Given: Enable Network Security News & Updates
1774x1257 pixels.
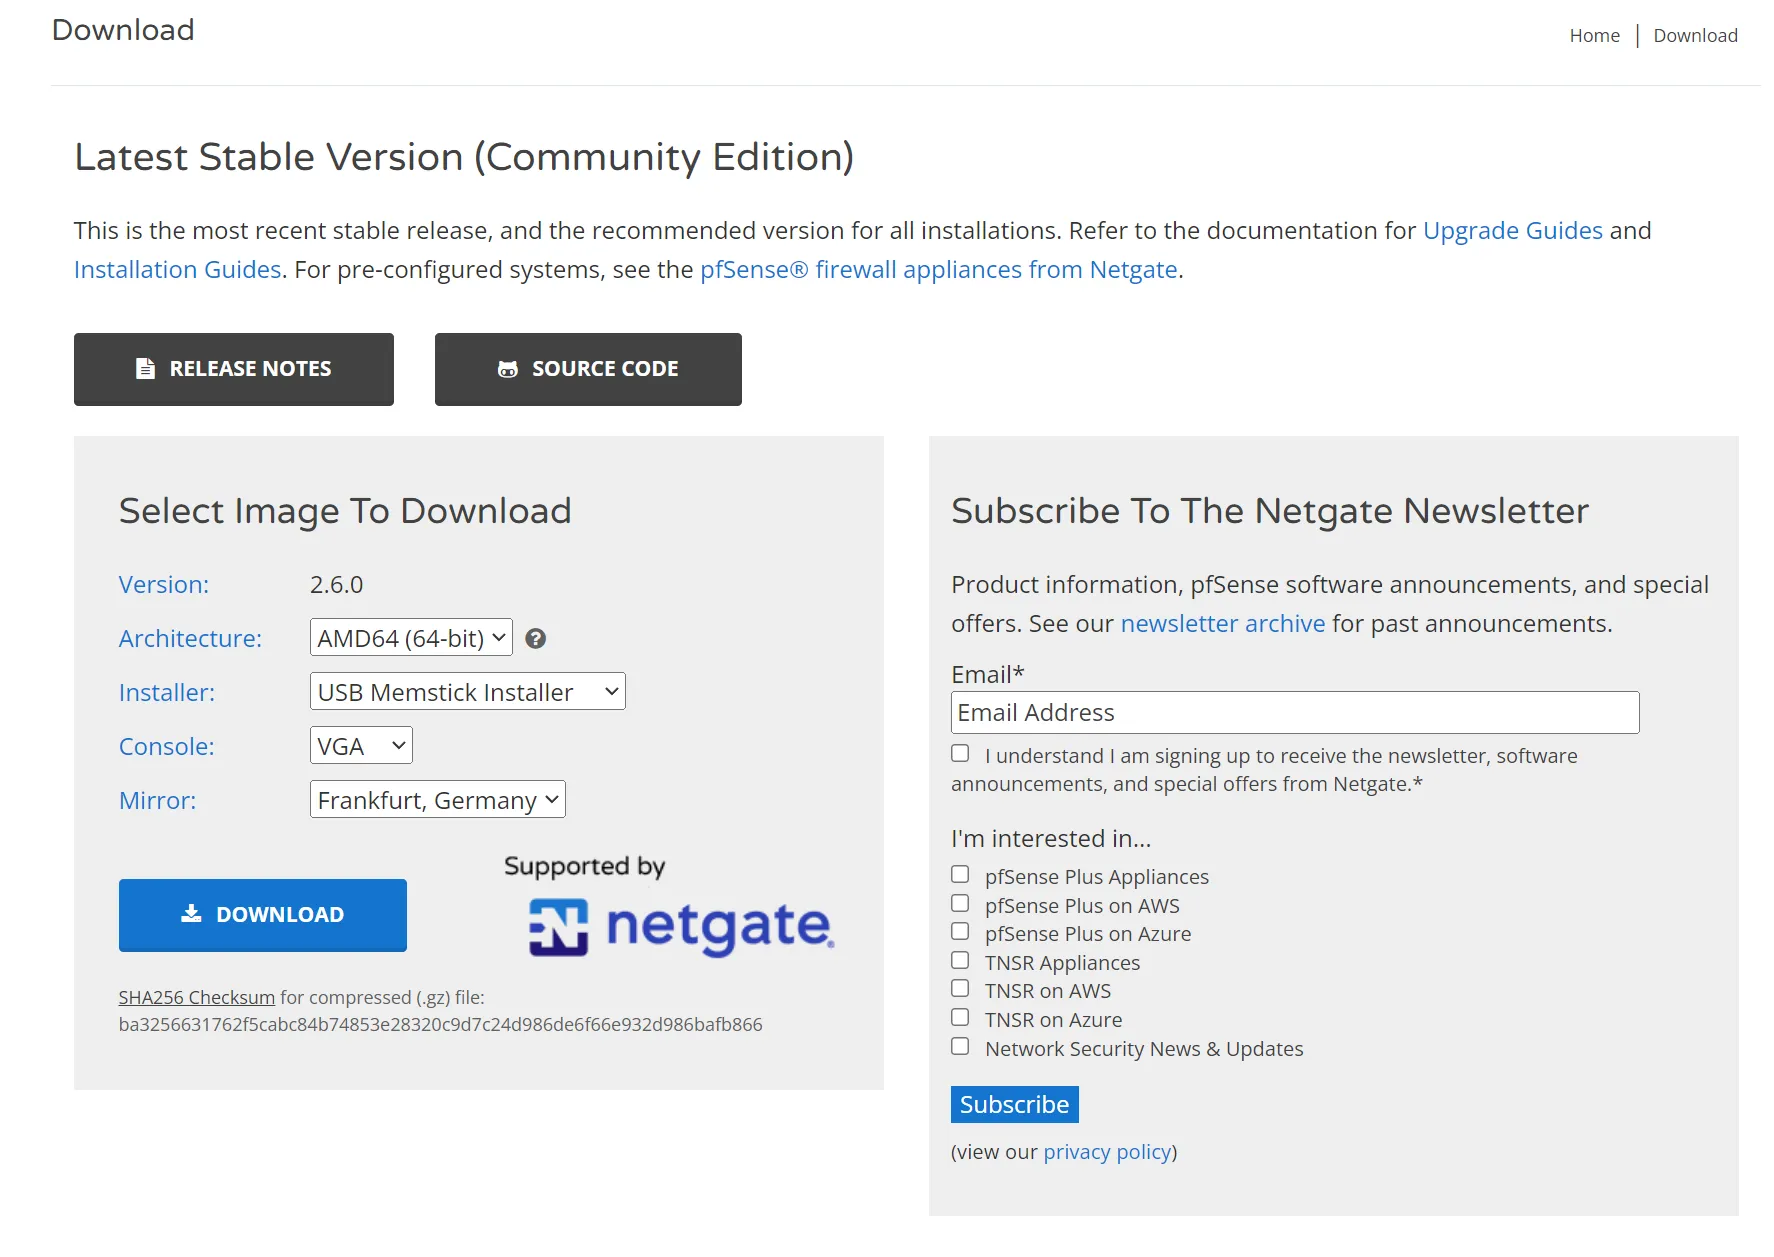Looking at the screenshot, I should (x=960, y=1045).
